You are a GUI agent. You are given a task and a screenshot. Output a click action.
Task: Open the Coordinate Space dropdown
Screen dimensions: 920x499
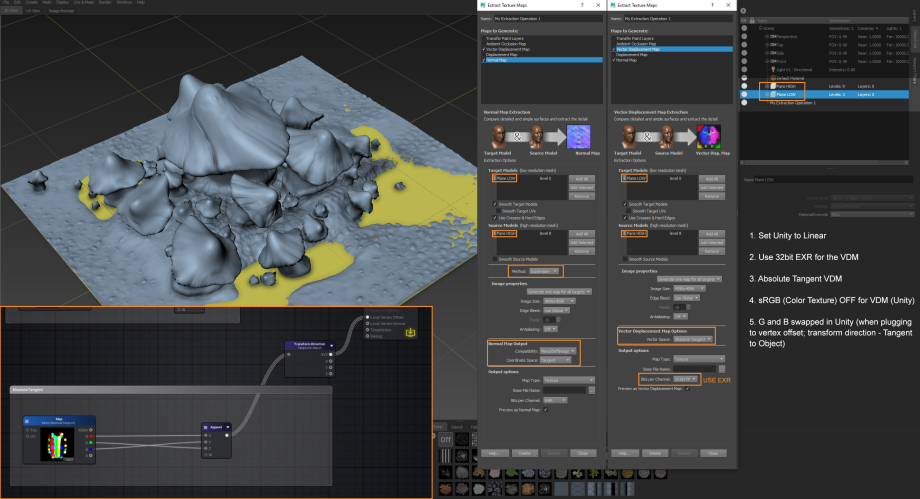coord(555,360)
